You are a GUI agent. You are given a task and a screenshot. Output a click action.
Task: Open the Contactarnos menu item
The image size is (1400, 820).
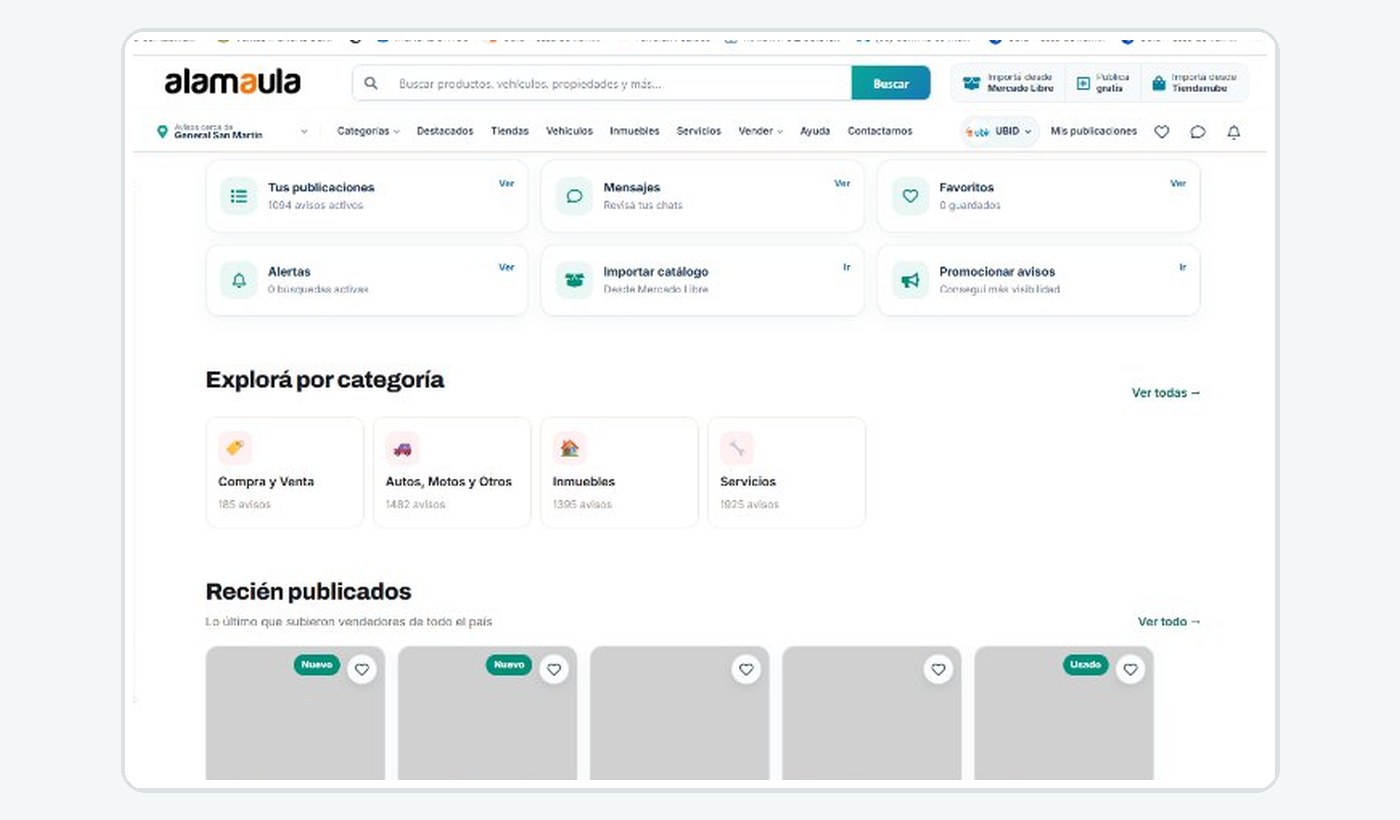point(880,131)
